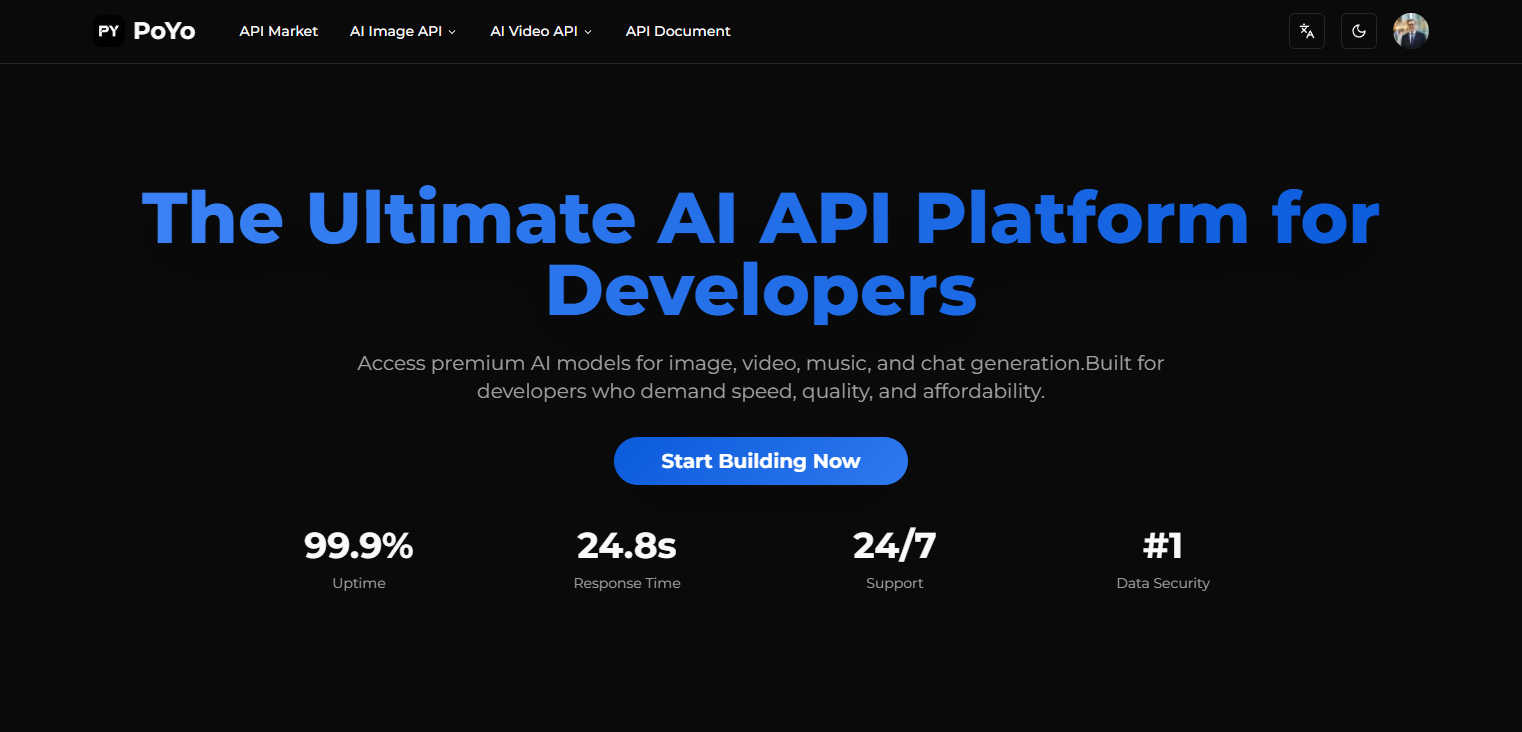Switch interface language with translate toggle

point(1306,30)
